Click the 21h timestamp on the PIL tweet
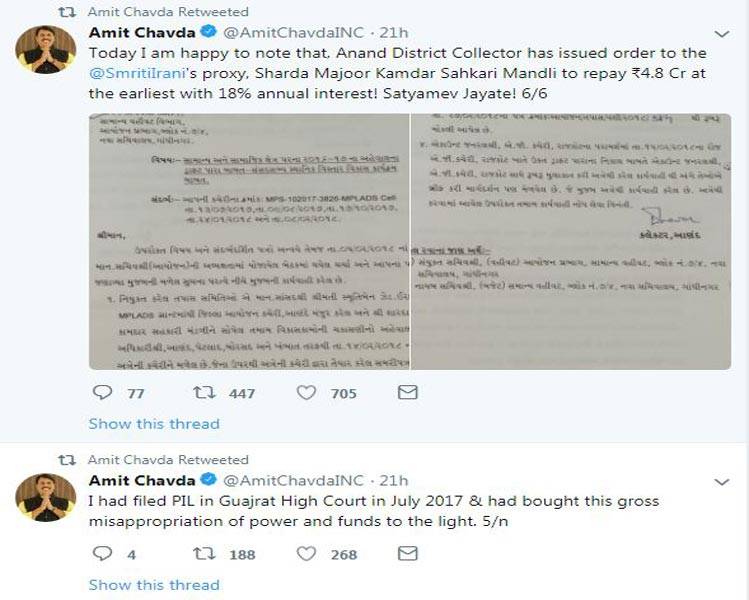This screenshot has height=600, width=749. tap(395, 481)
